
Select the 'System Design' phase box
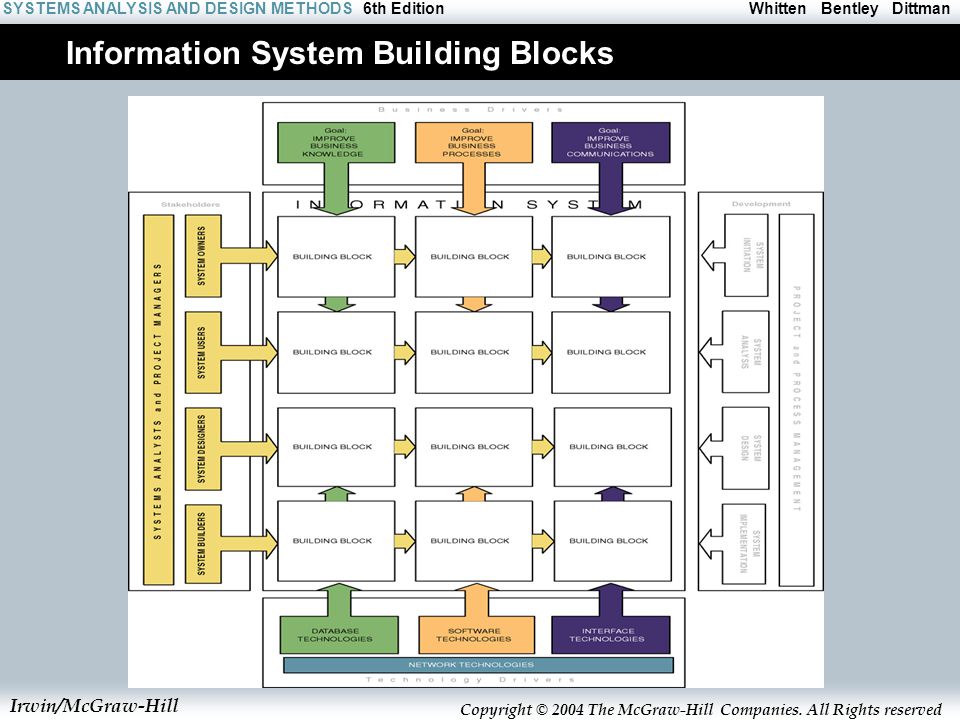746,448
